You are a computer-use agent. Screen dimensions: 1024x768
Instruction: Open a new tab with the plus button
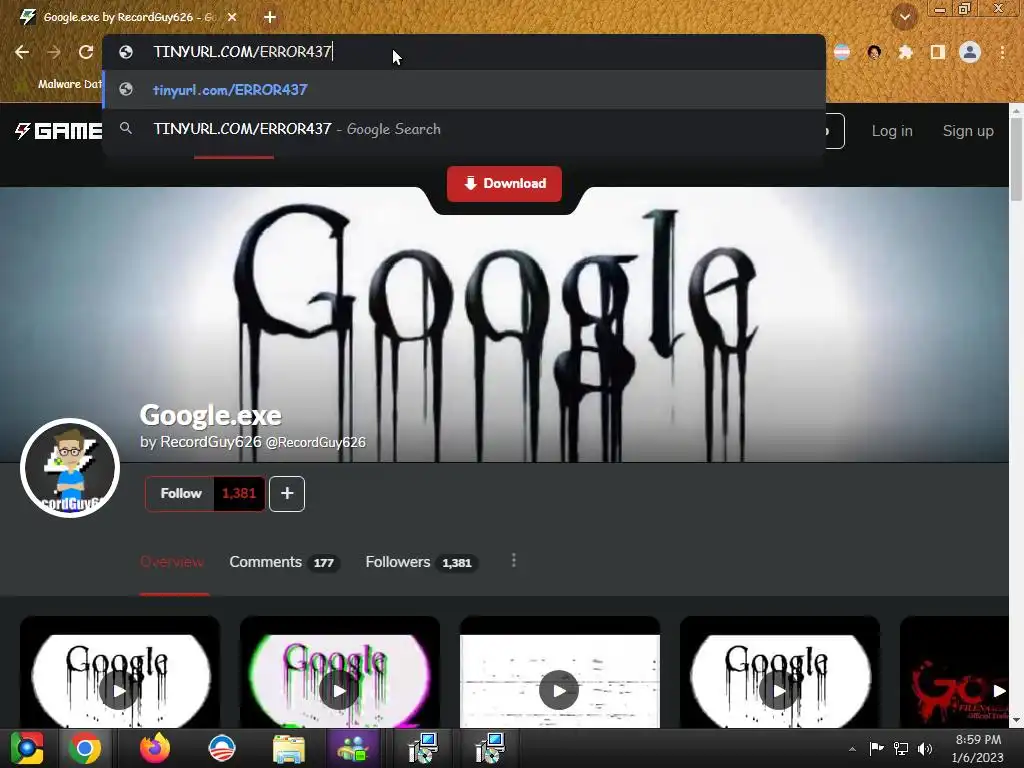click(x=270, y=17)
